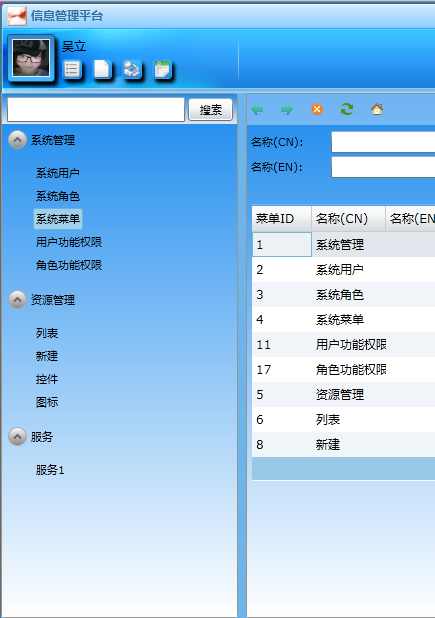Click the home icon in toolbar
Screen dimensions: 435x618
tap(377, 109)
